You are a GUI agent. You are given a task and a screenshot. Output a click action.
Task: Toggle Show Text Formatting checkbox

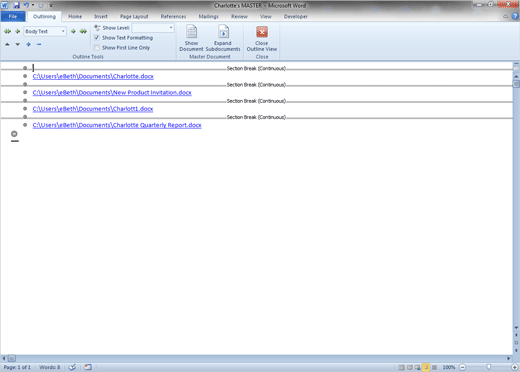coord(97,38)
